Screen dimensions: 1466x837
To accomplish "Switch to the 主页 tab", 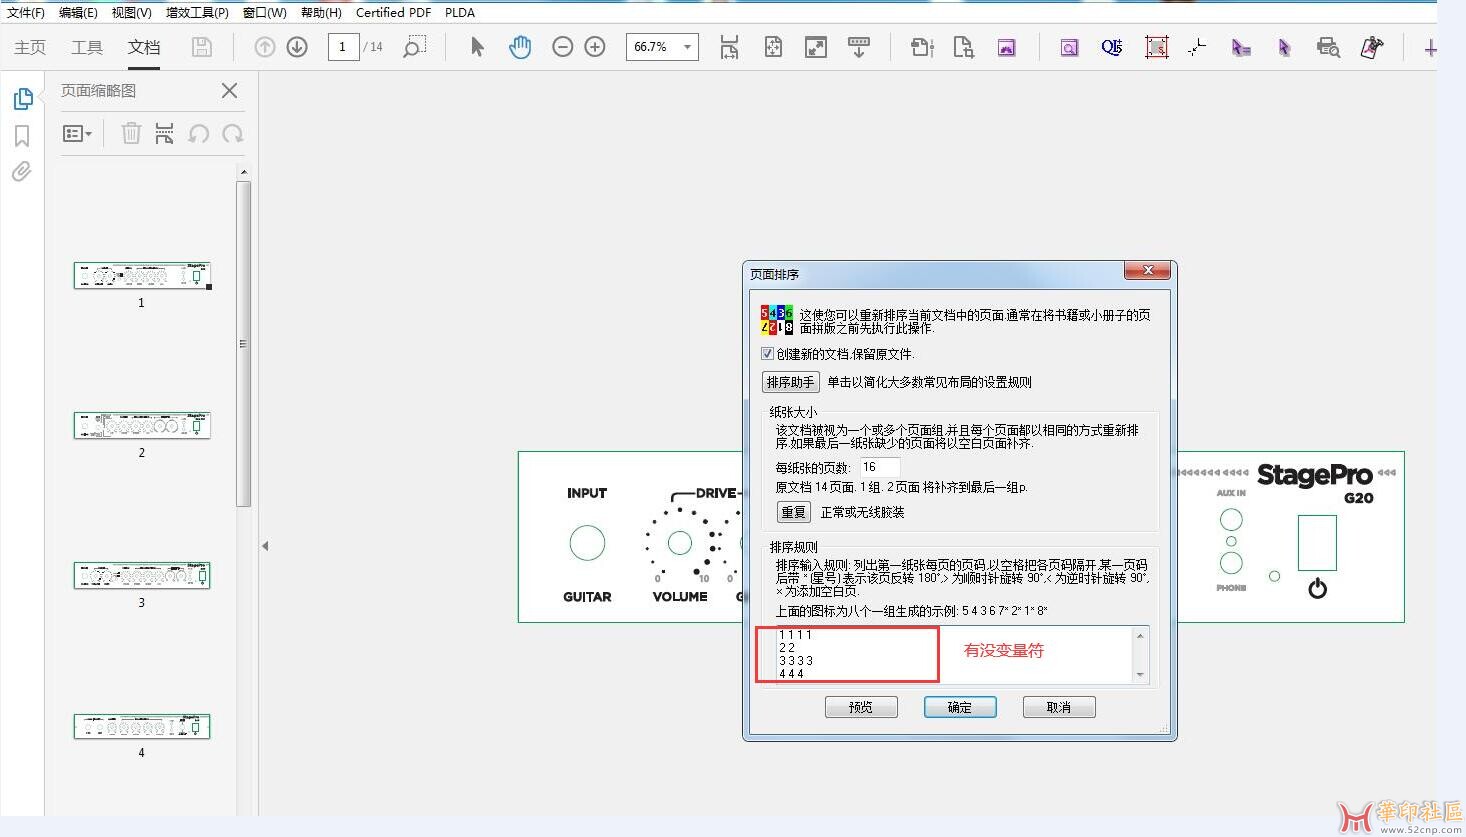I will pyautogui.click(x=30, y=47).
